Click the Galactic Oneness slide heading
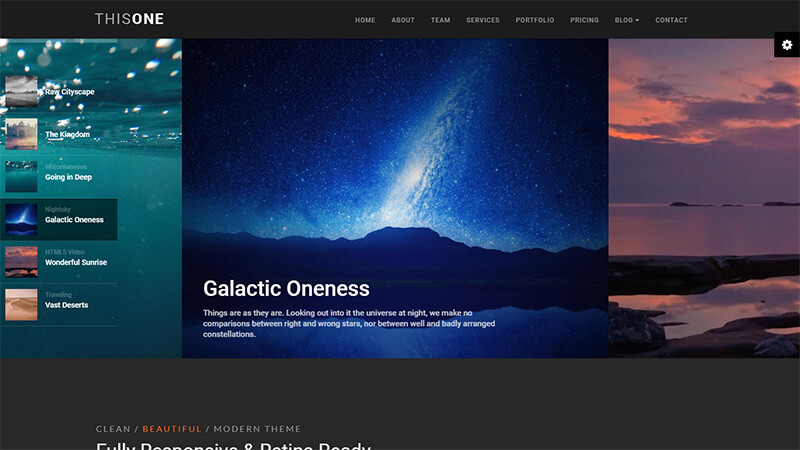Viewport: 800px width, 450px height. pos(286,289)
